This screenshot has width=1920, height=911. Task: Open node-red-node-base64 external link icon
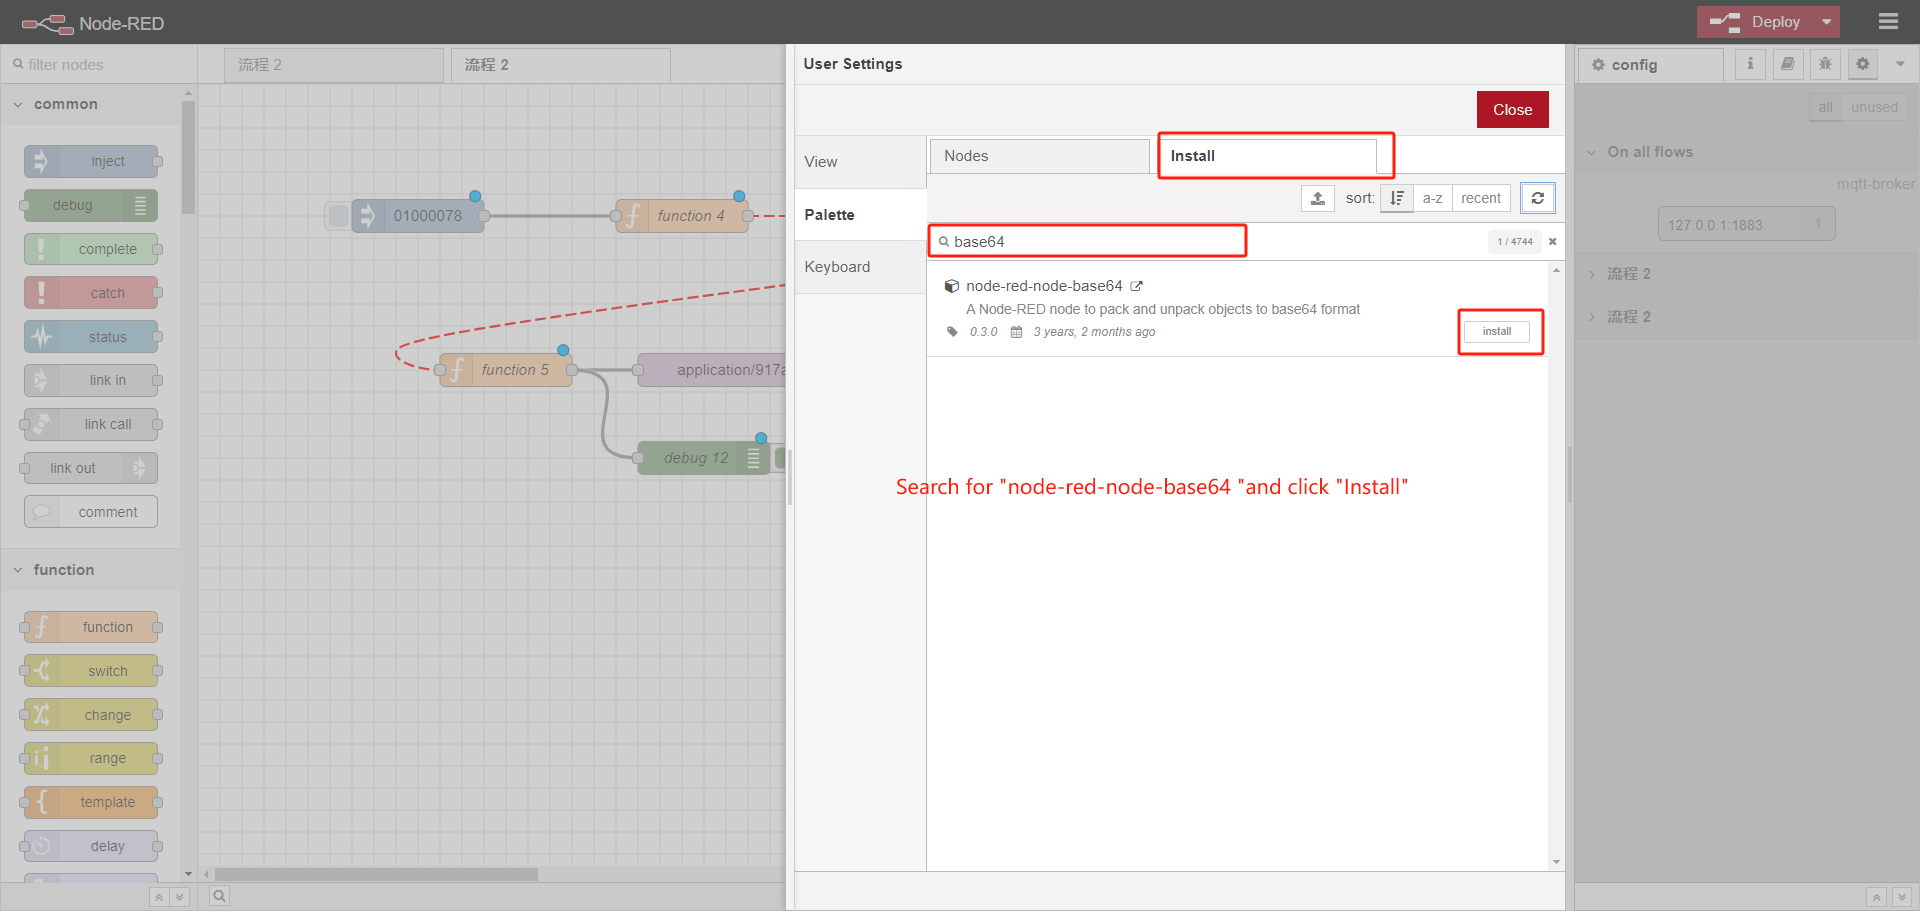click(1136, 286)
